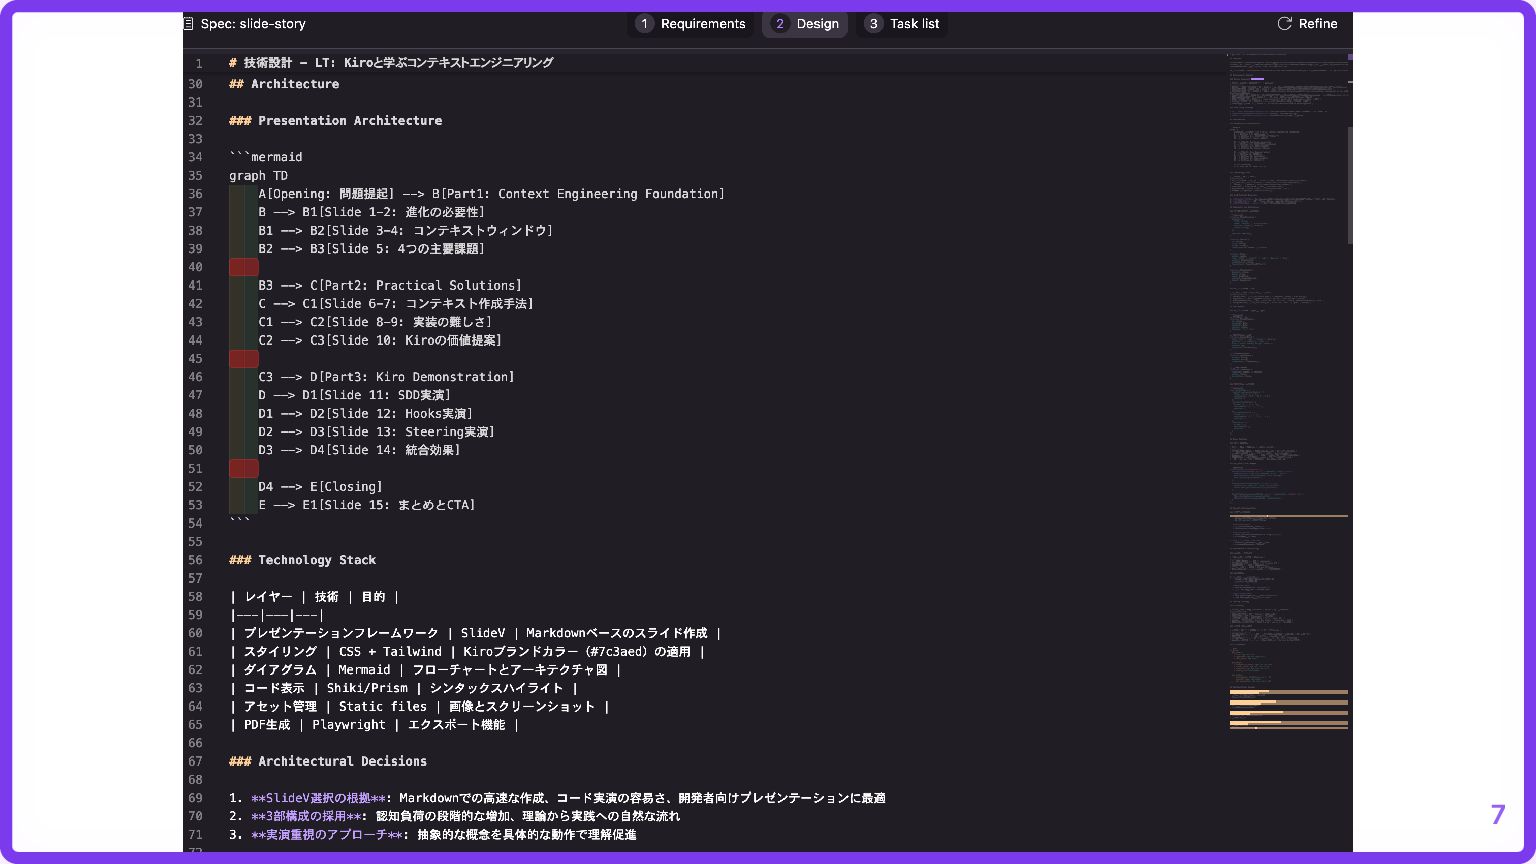Click the 'B2[Slide 3-4: コンテキストウィンドウ]' line
Viewport: 1536px width, 864px height.
pyautogui.click(x=405, y=231)
